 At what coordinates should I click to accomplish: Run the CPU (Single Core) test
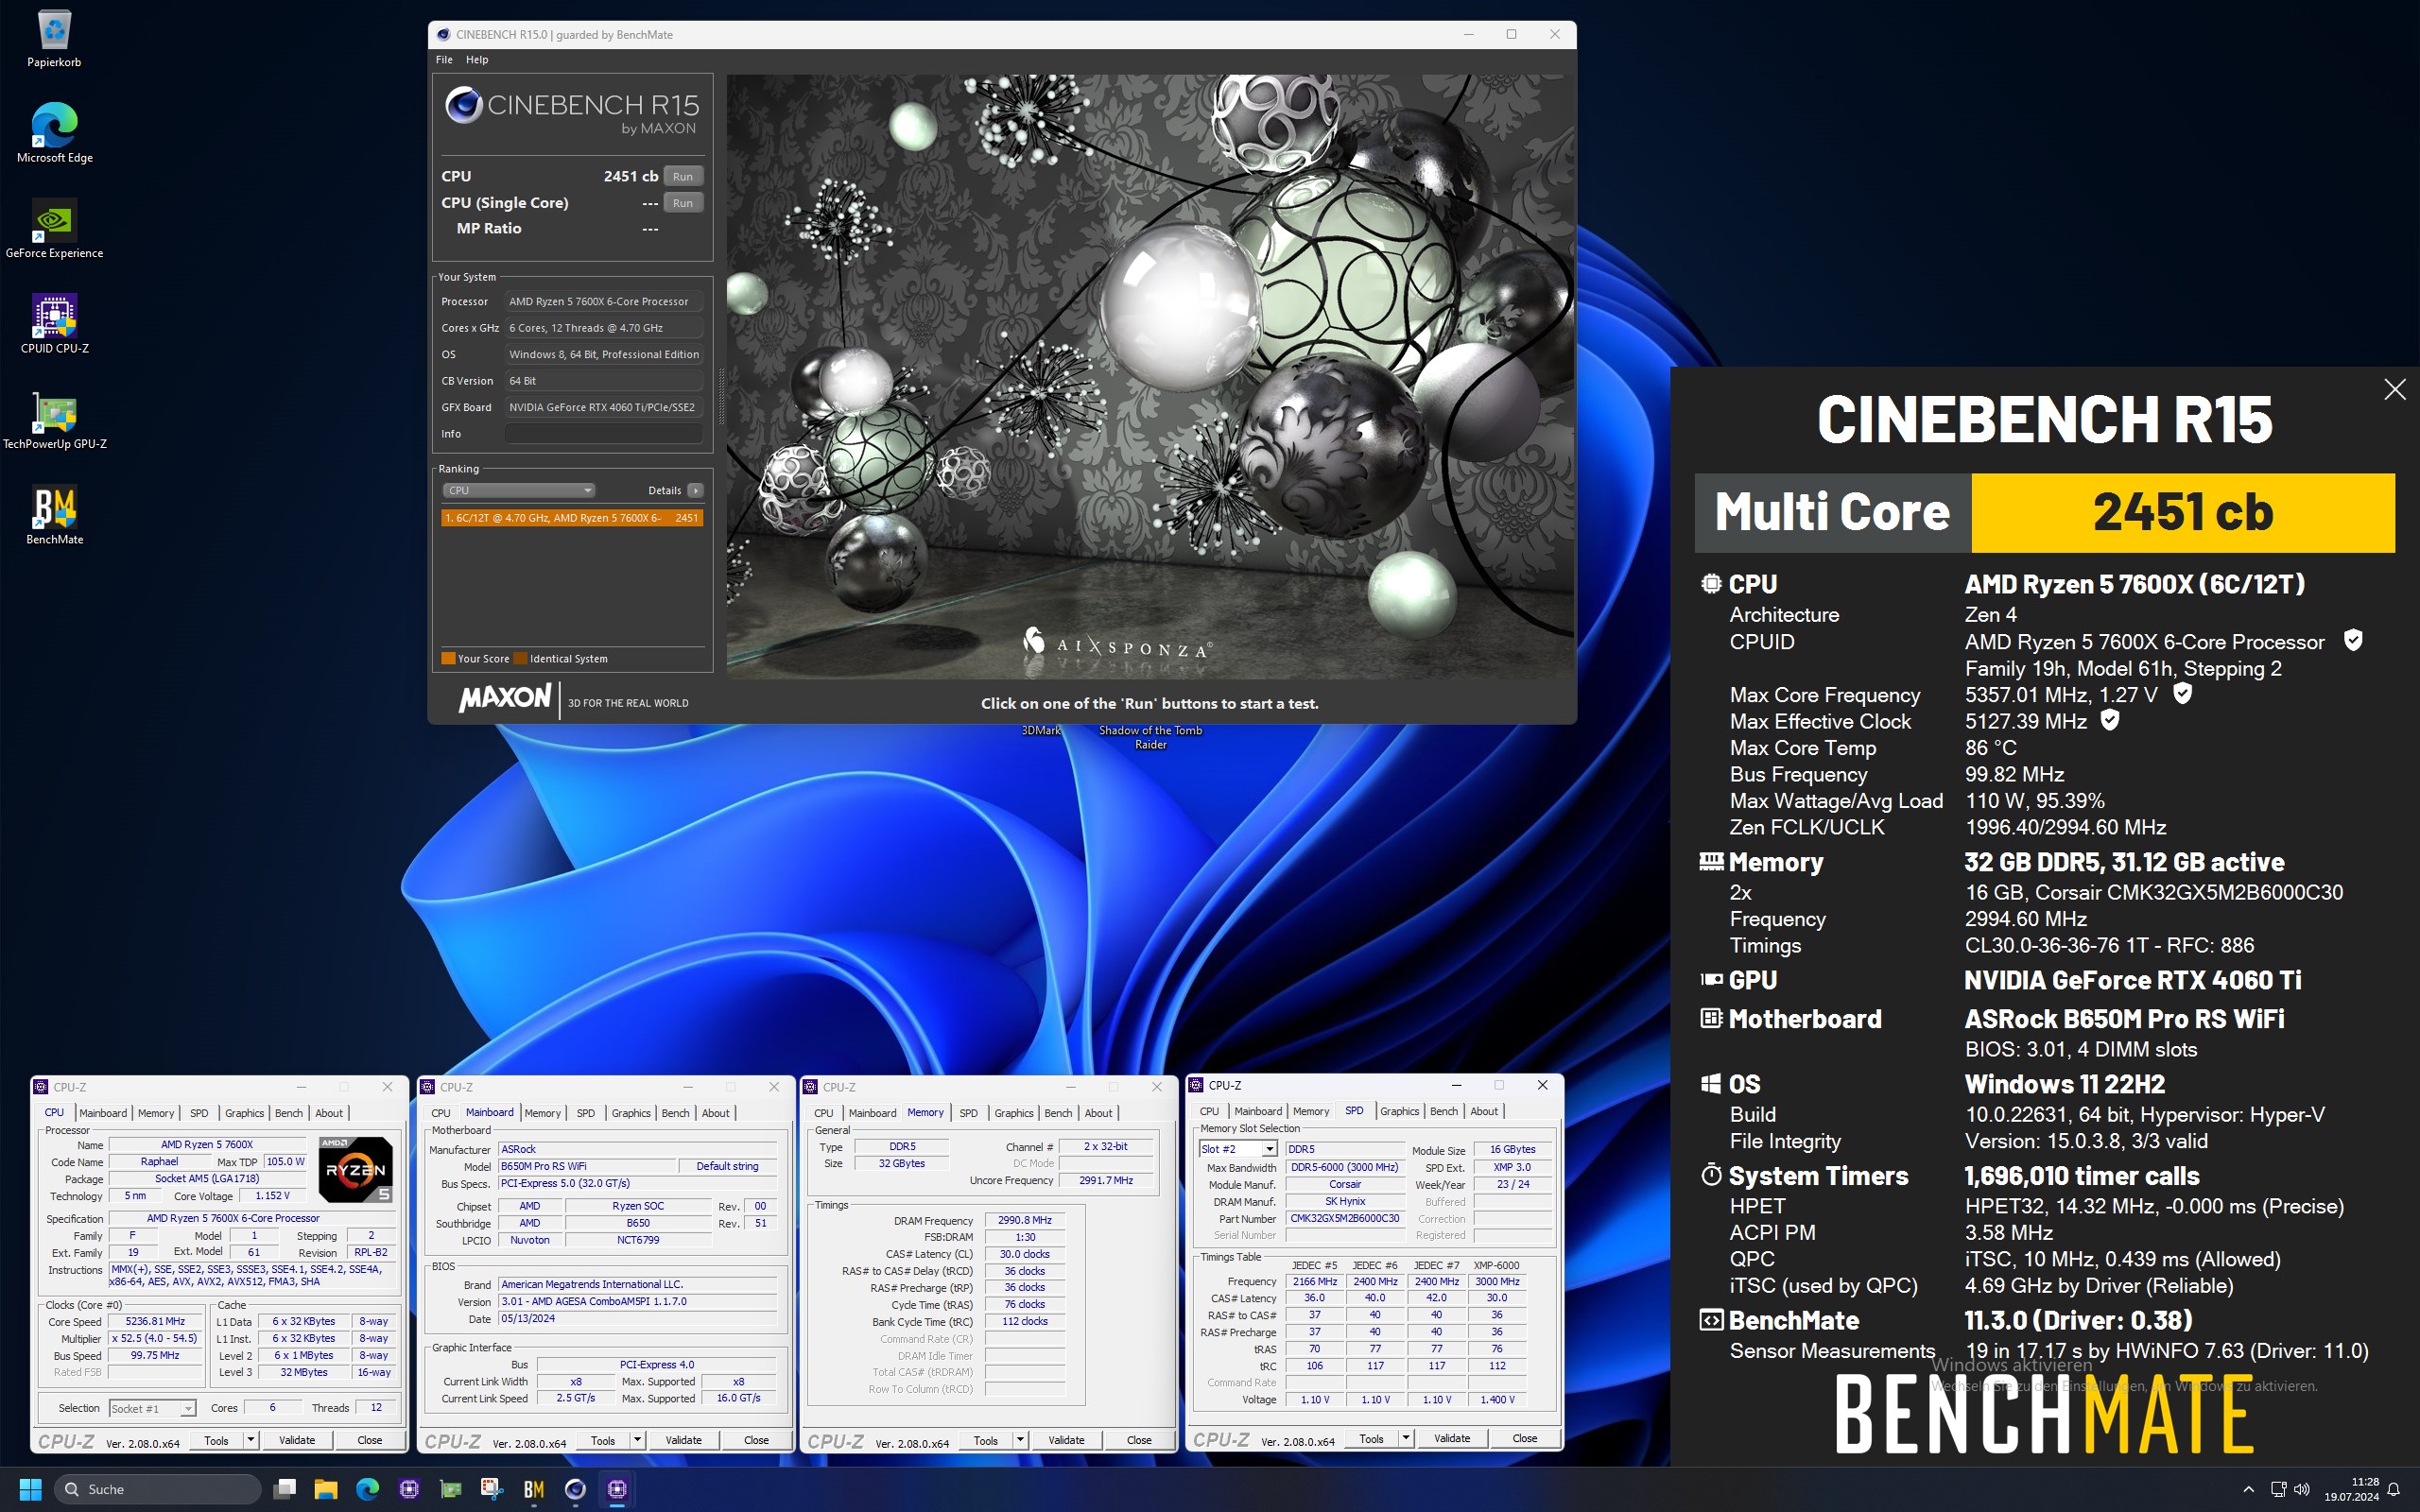pyautogui.click(x=683, y=203)
